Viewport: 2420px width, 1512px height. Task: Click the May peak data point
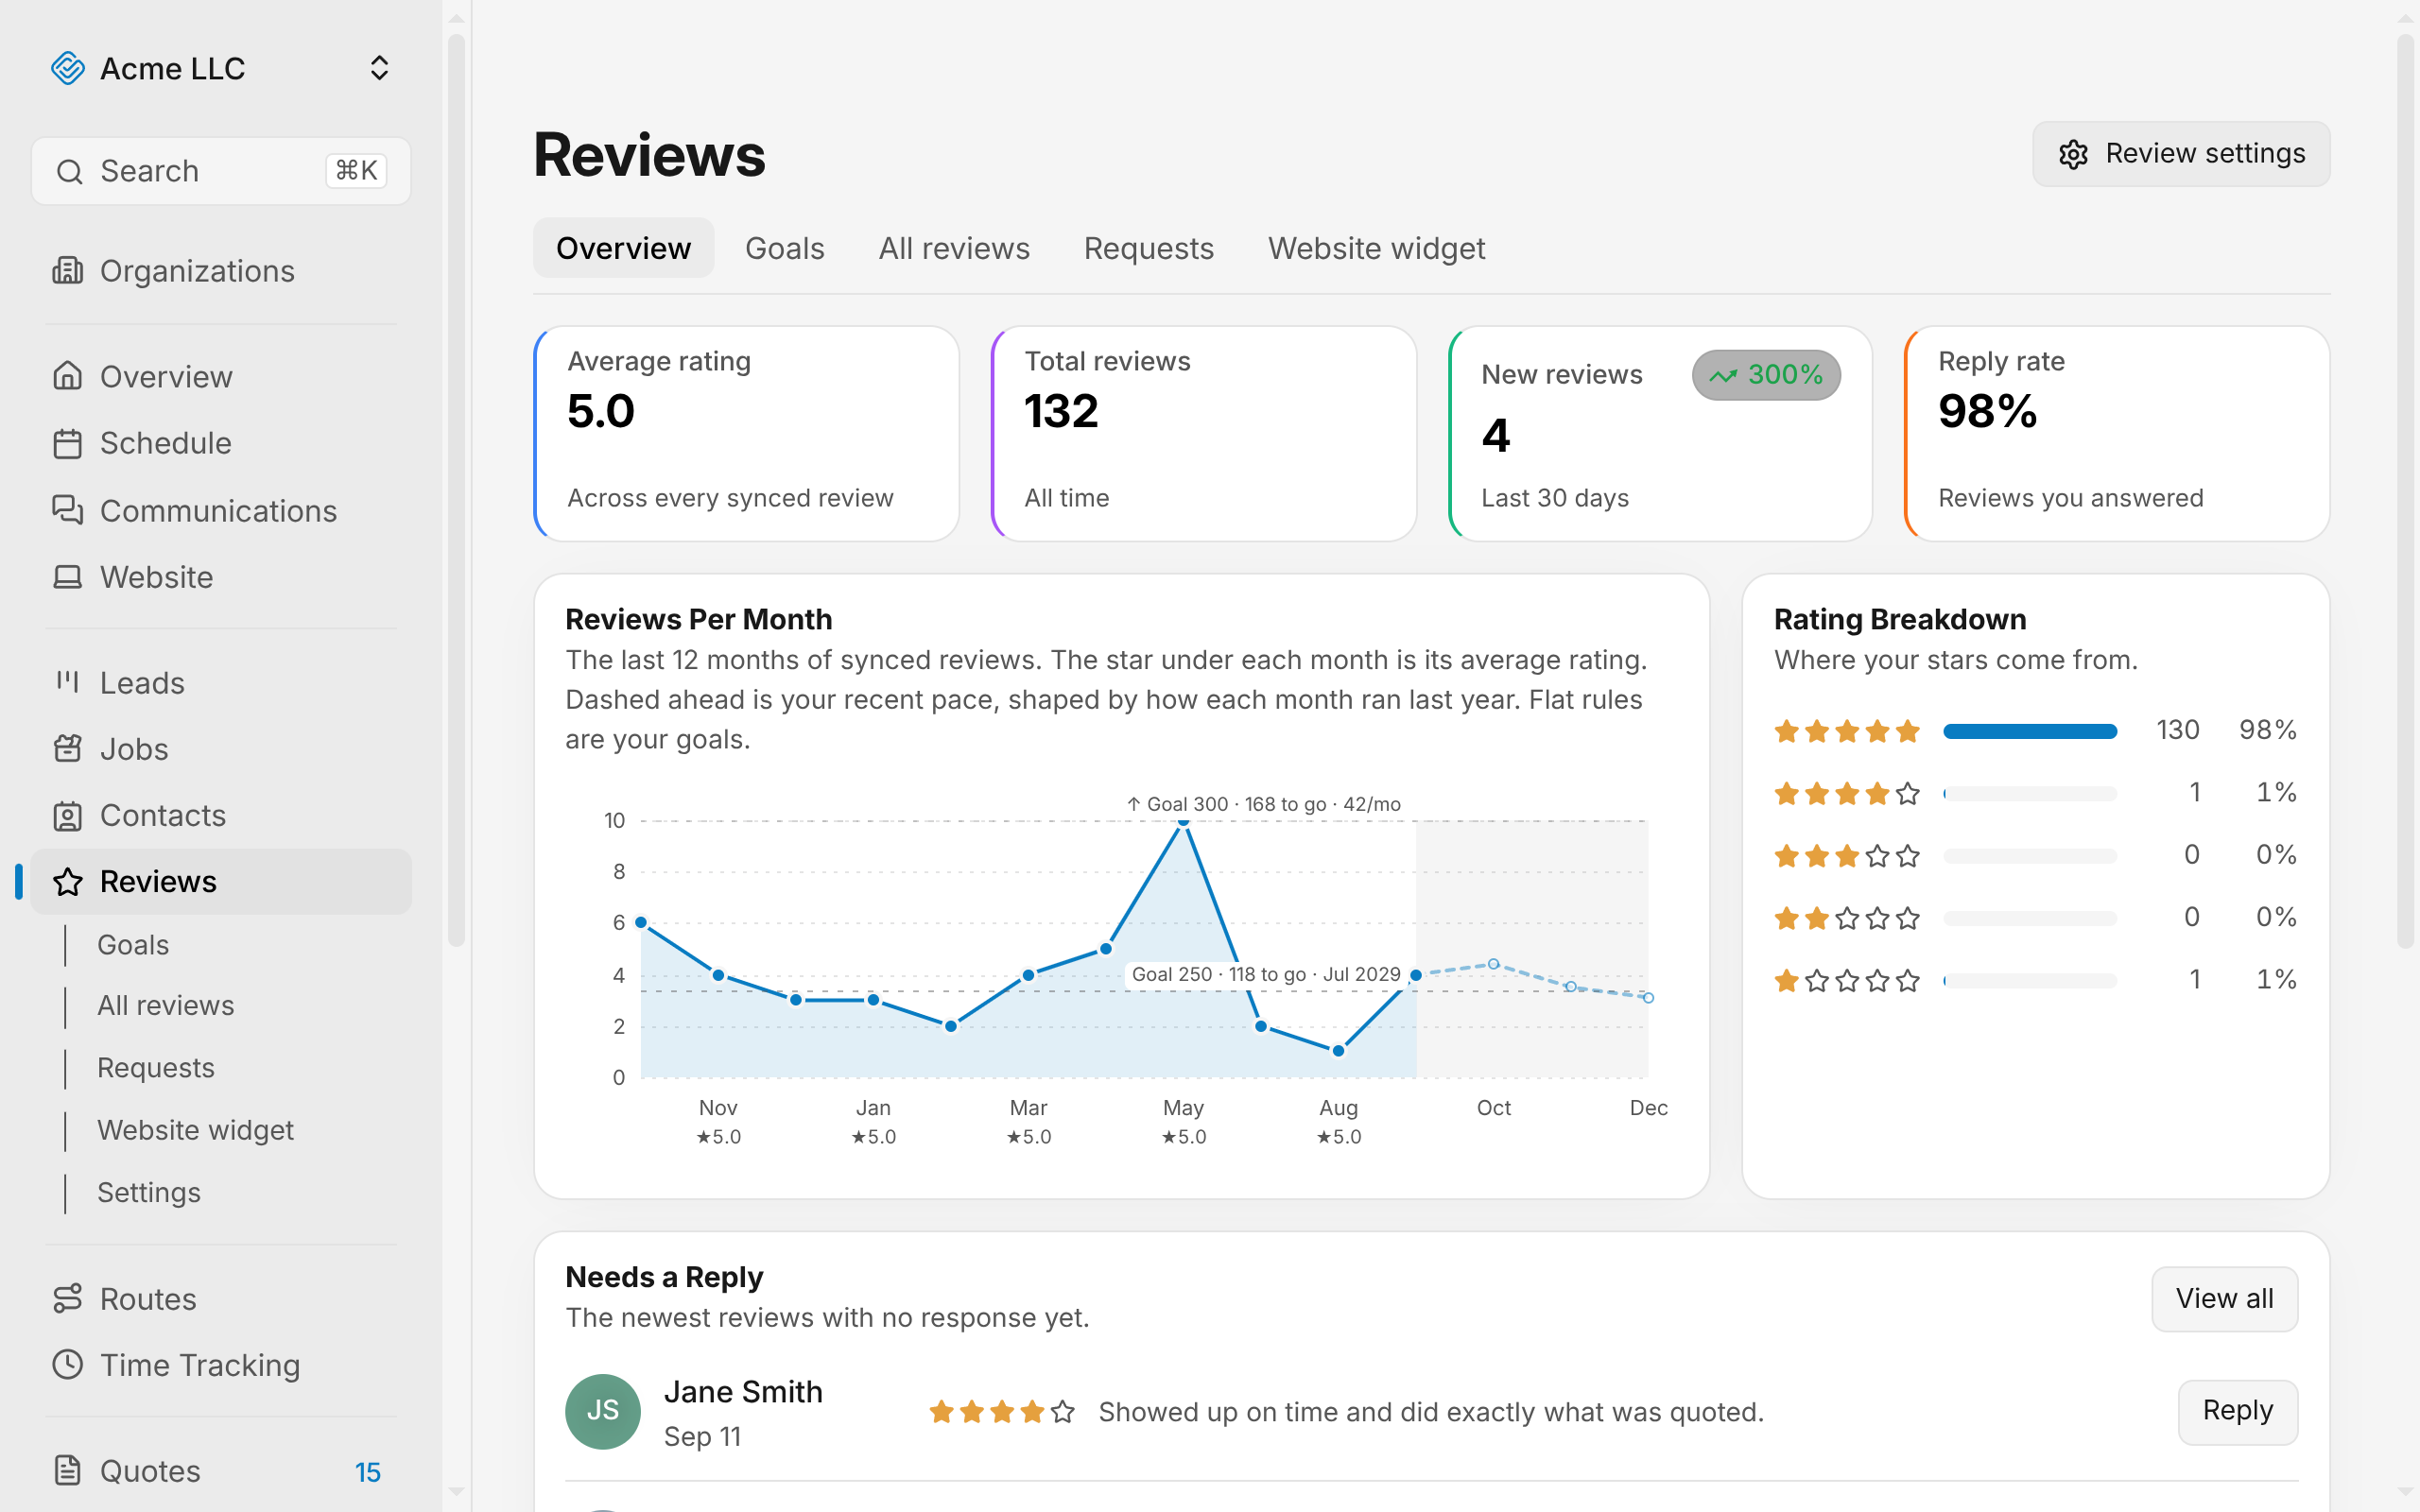1183,822
